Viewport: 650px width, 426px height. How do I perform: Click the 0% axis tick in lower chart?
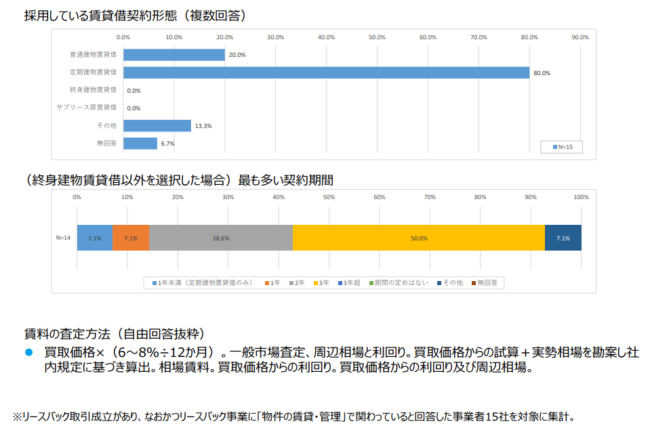77,197
